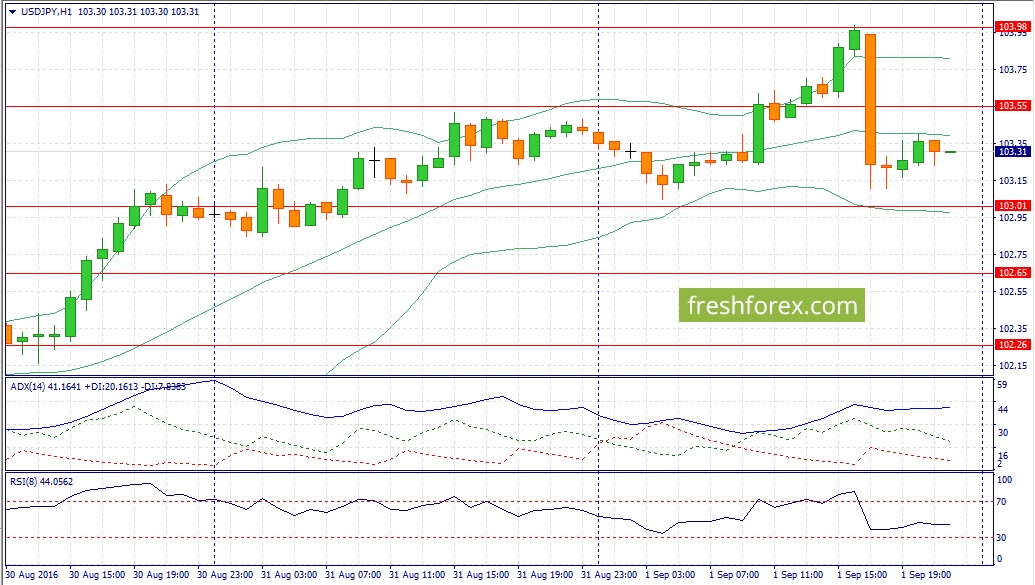Click the ADX scale value 44

pos(1003,409)
